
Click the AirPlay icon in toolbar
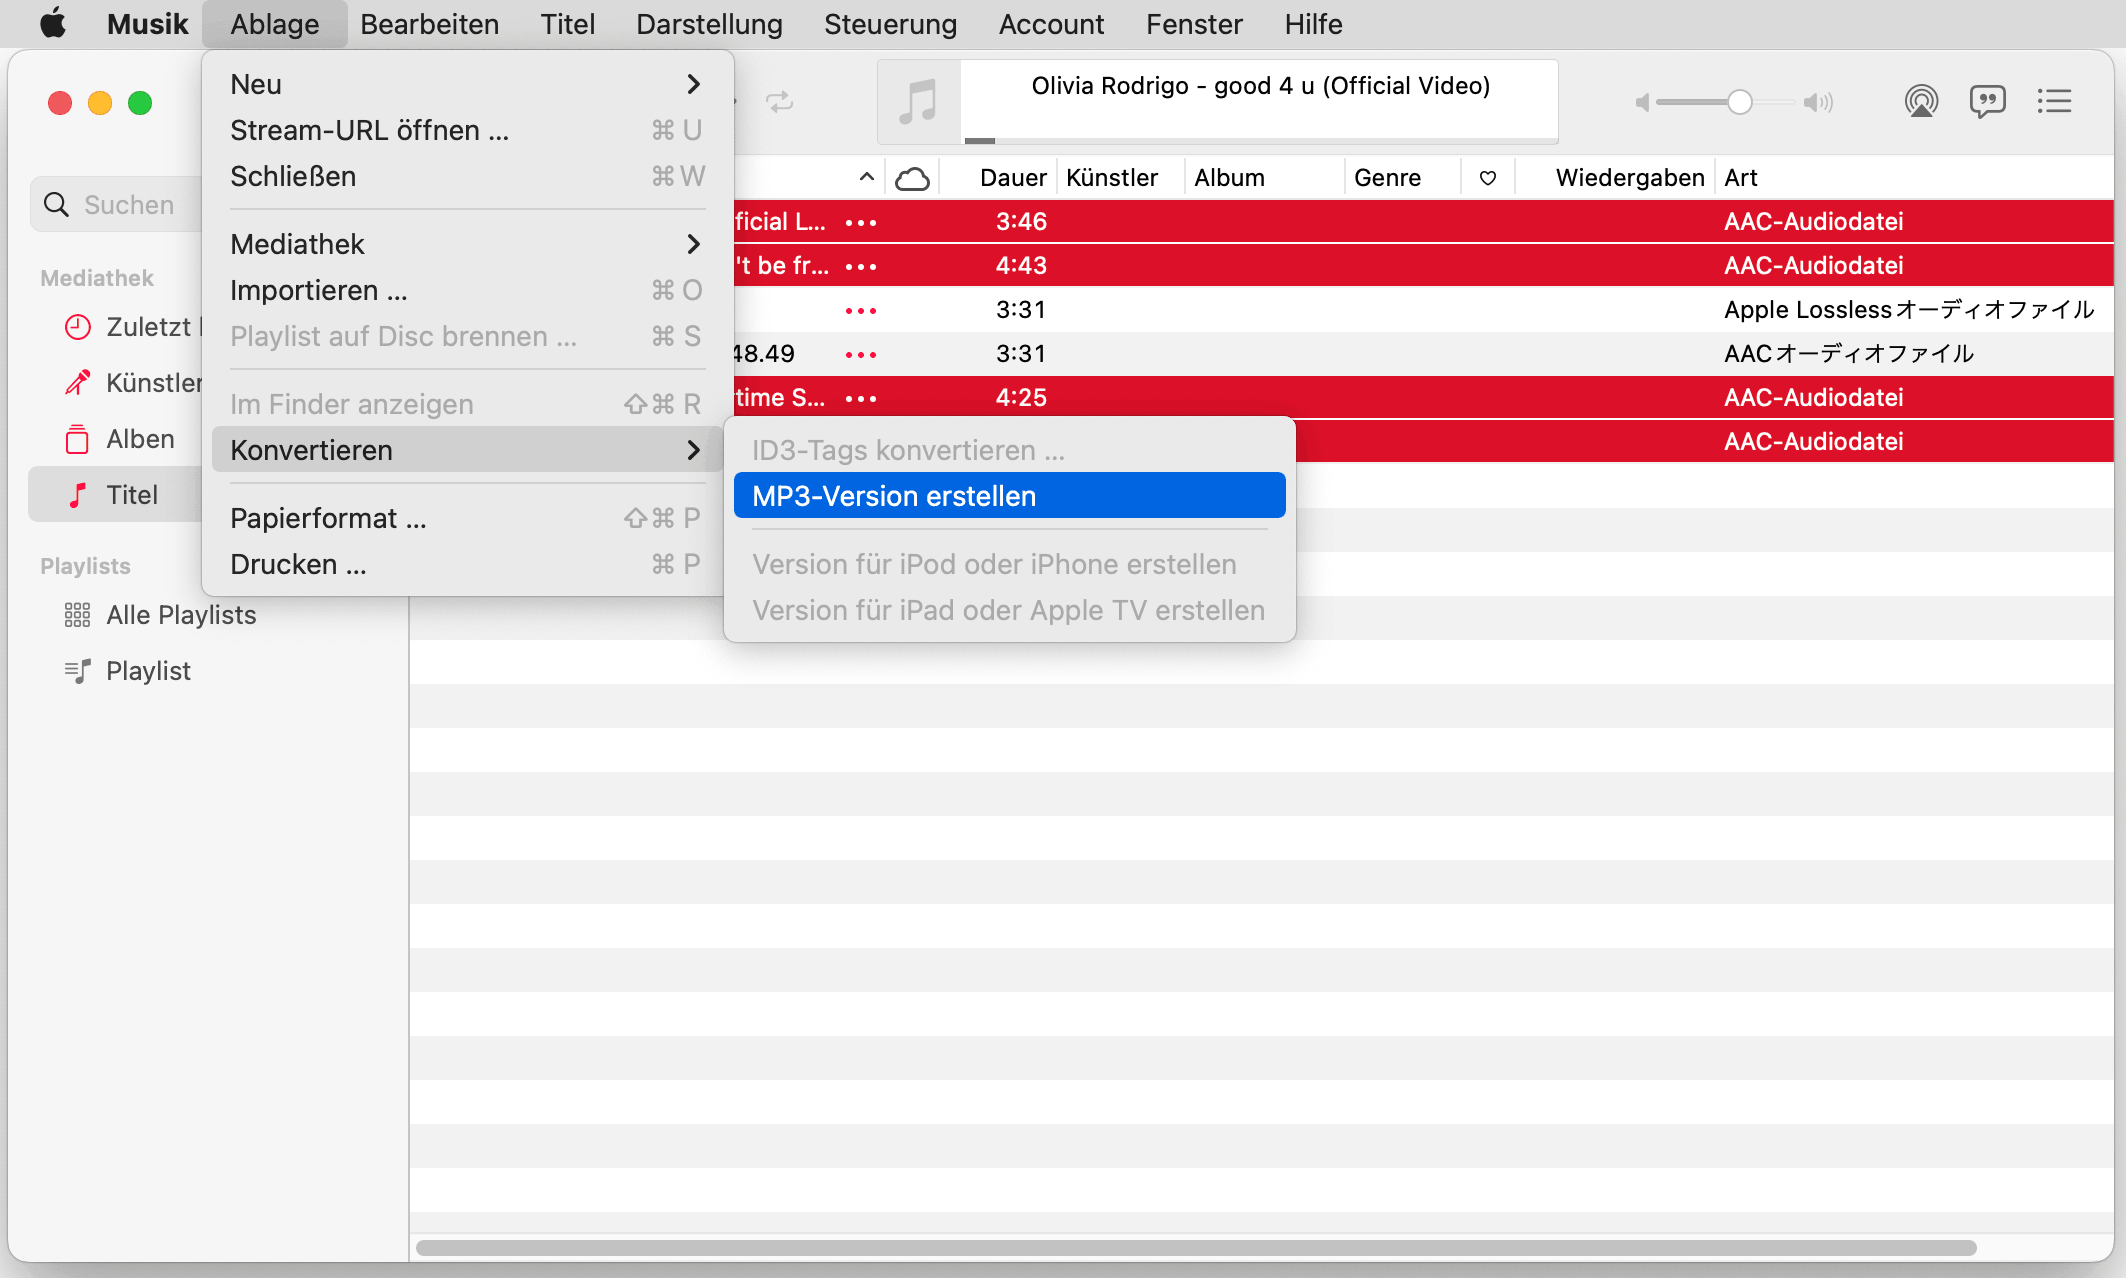1921,101
